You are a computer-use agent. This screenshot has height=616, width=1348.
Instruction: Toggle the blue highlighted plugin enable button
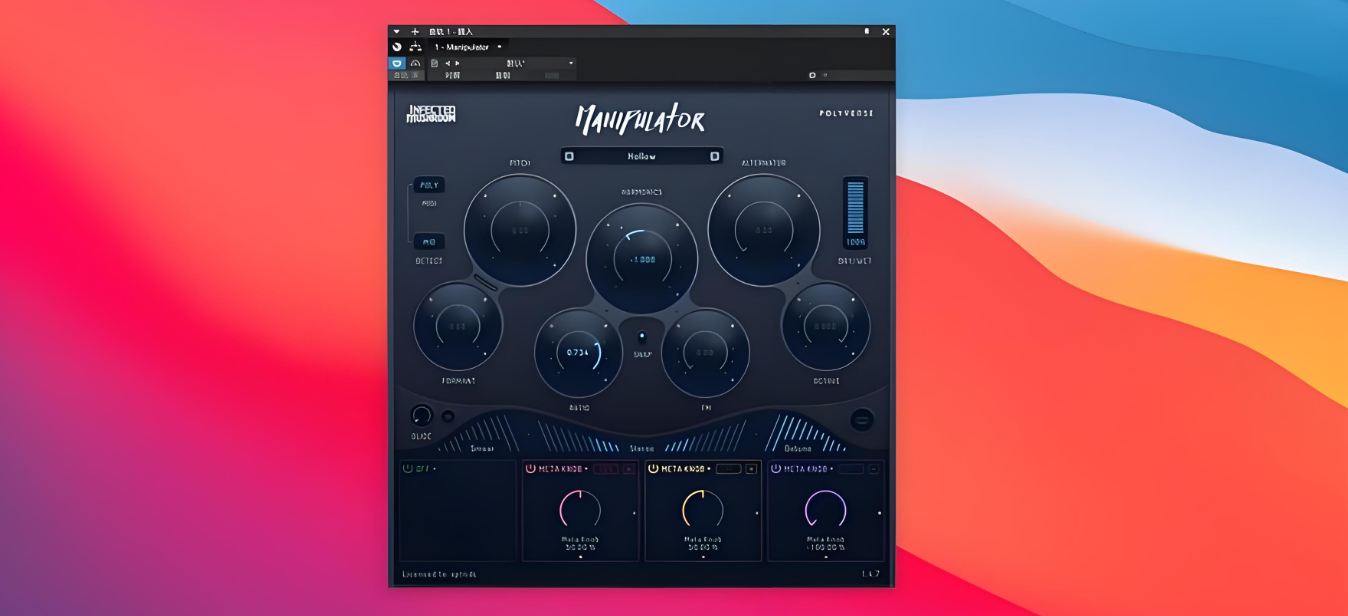coord(397,63)
